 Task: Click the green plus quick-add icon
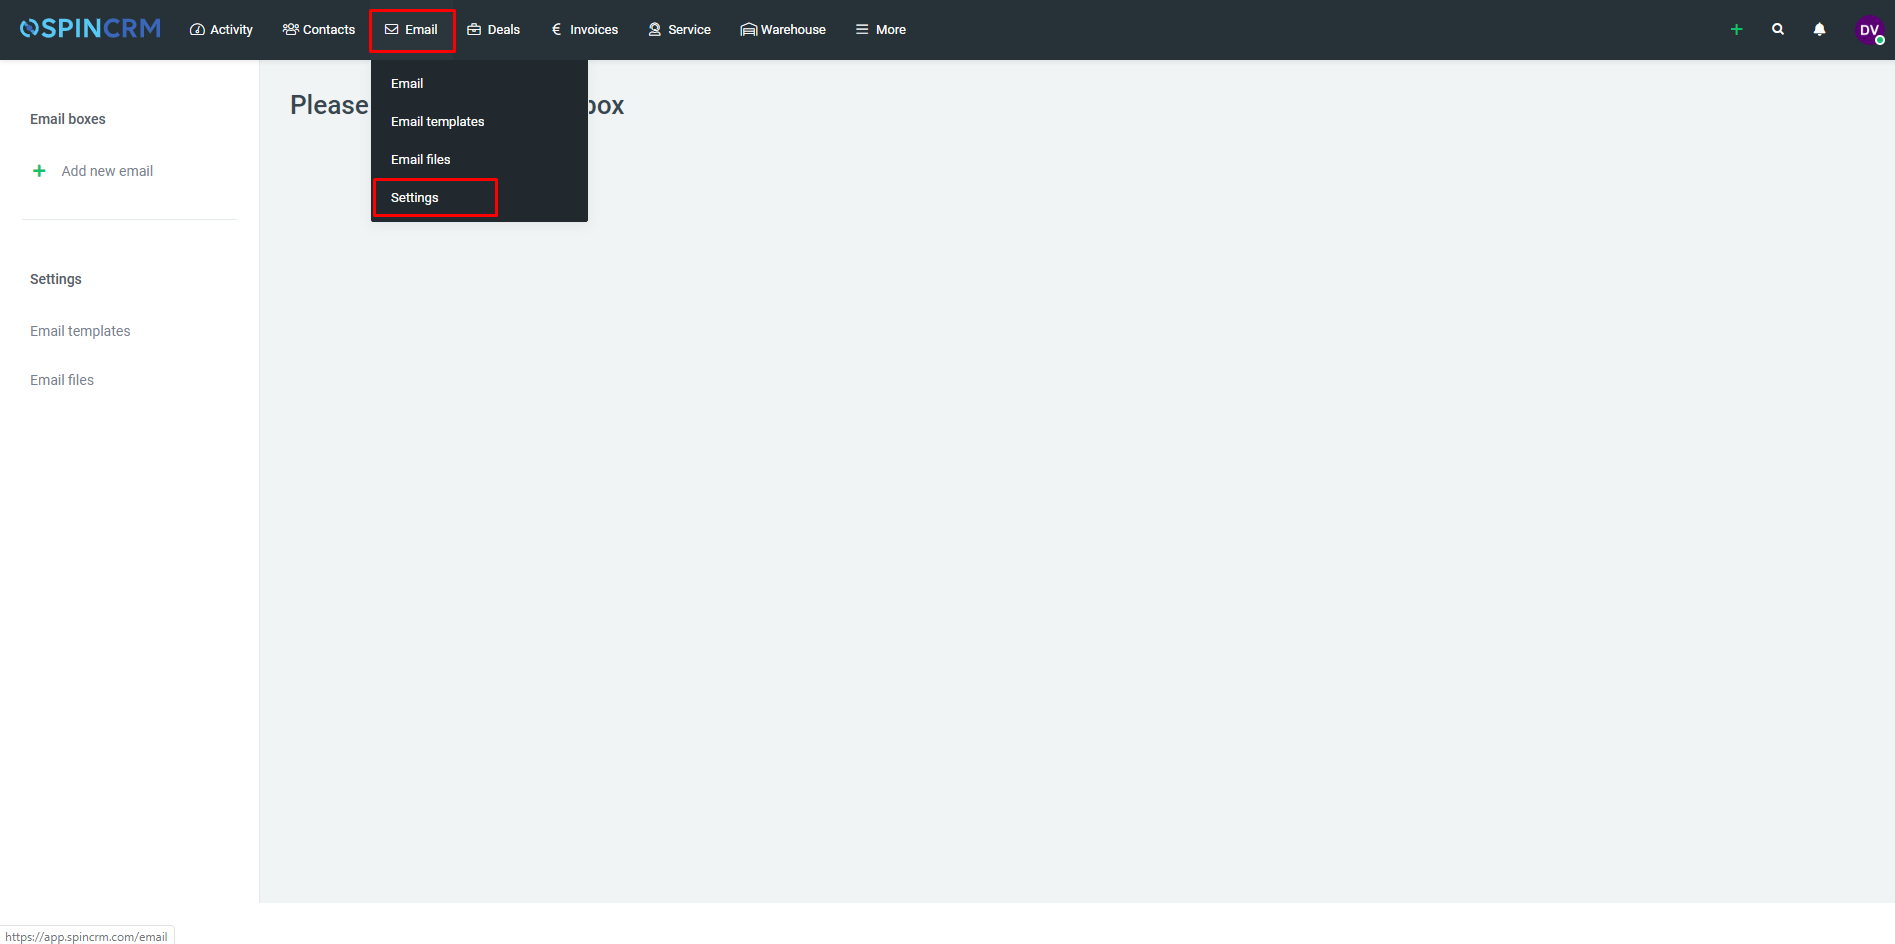(x=1737, y=30)
